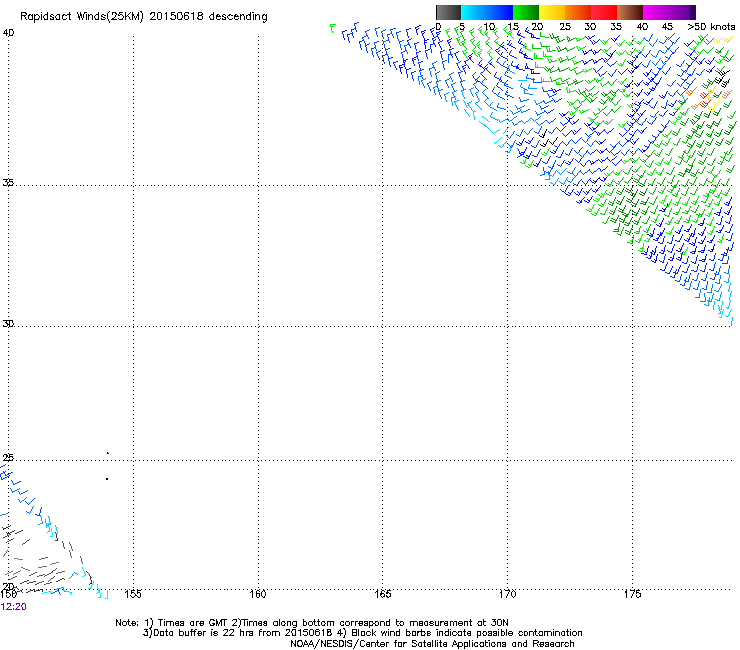Click longitude label 175
Image resolution: width=740 pixels, height=650 pixels.
click(x=632, y=594)
